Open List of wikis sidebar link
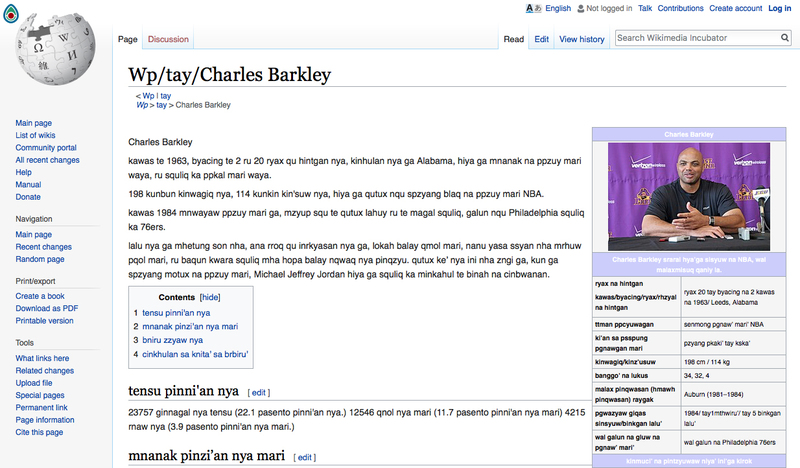800x468 pixels. point(35,135)
